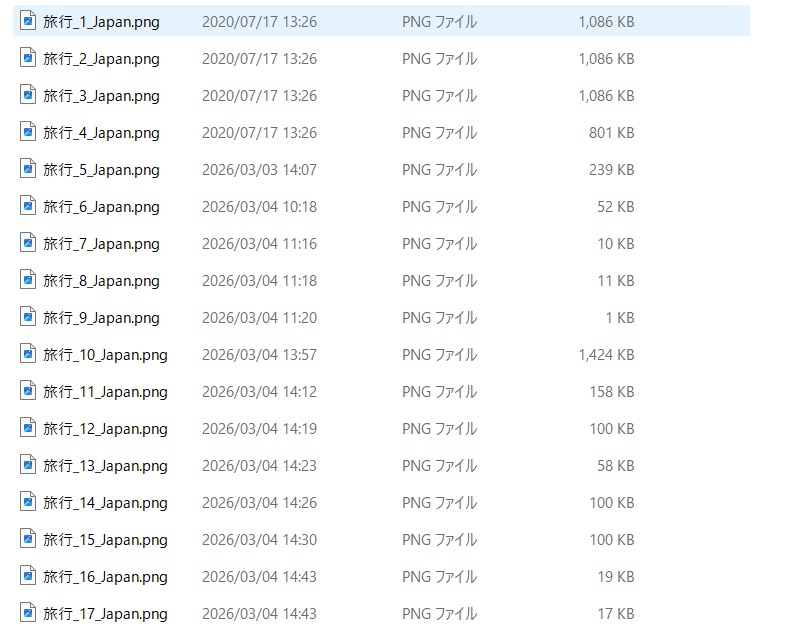Click the date 2026/03/04 13:57
The width and height of the screenshot is (787, 637).
tap(259, 355)
